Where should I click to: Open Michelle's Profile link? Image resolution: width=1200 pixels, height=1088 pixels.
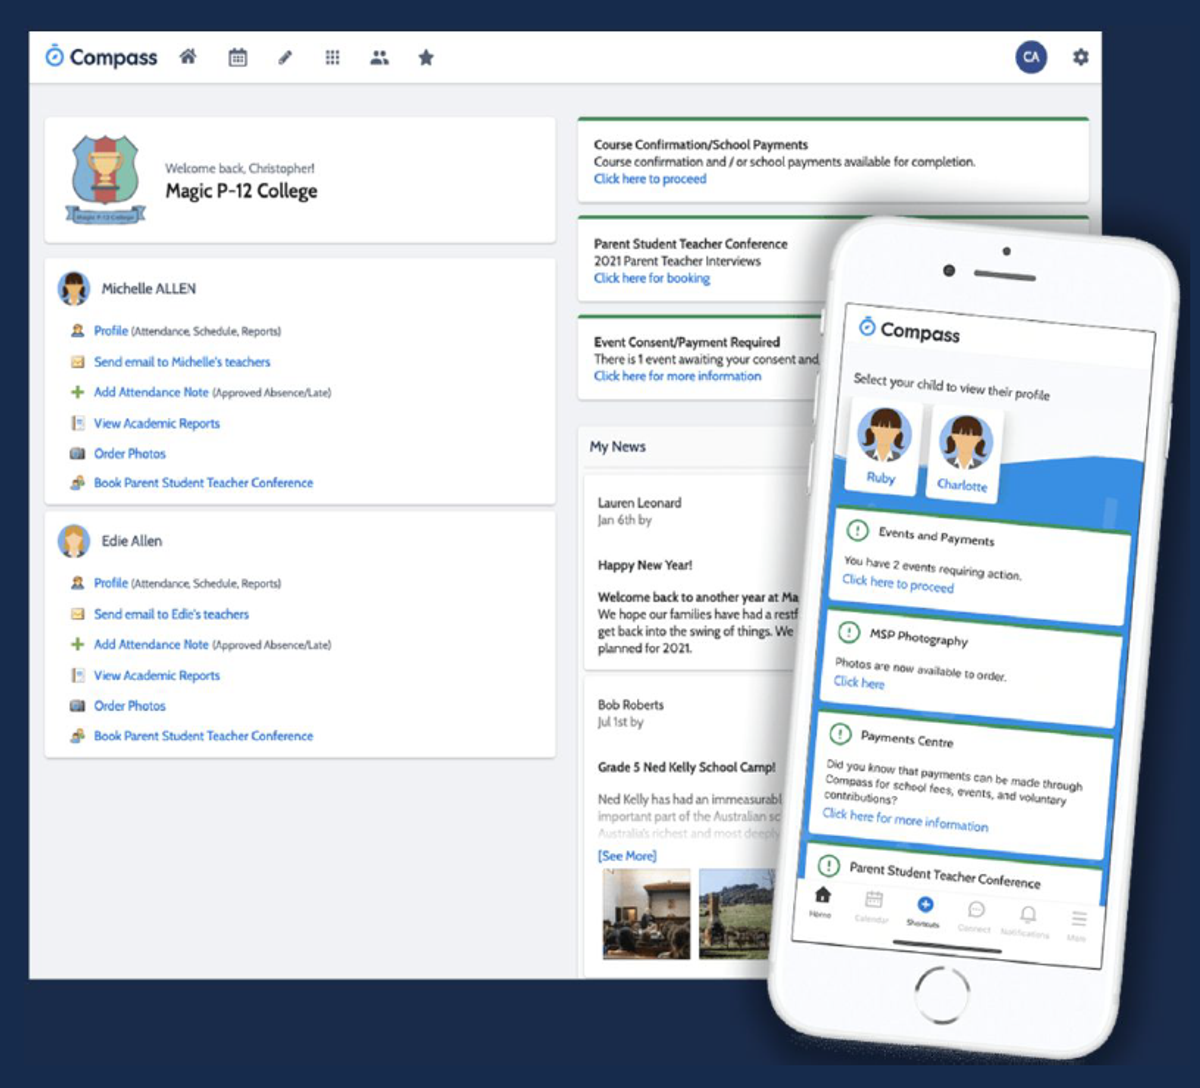pos(111,331)
